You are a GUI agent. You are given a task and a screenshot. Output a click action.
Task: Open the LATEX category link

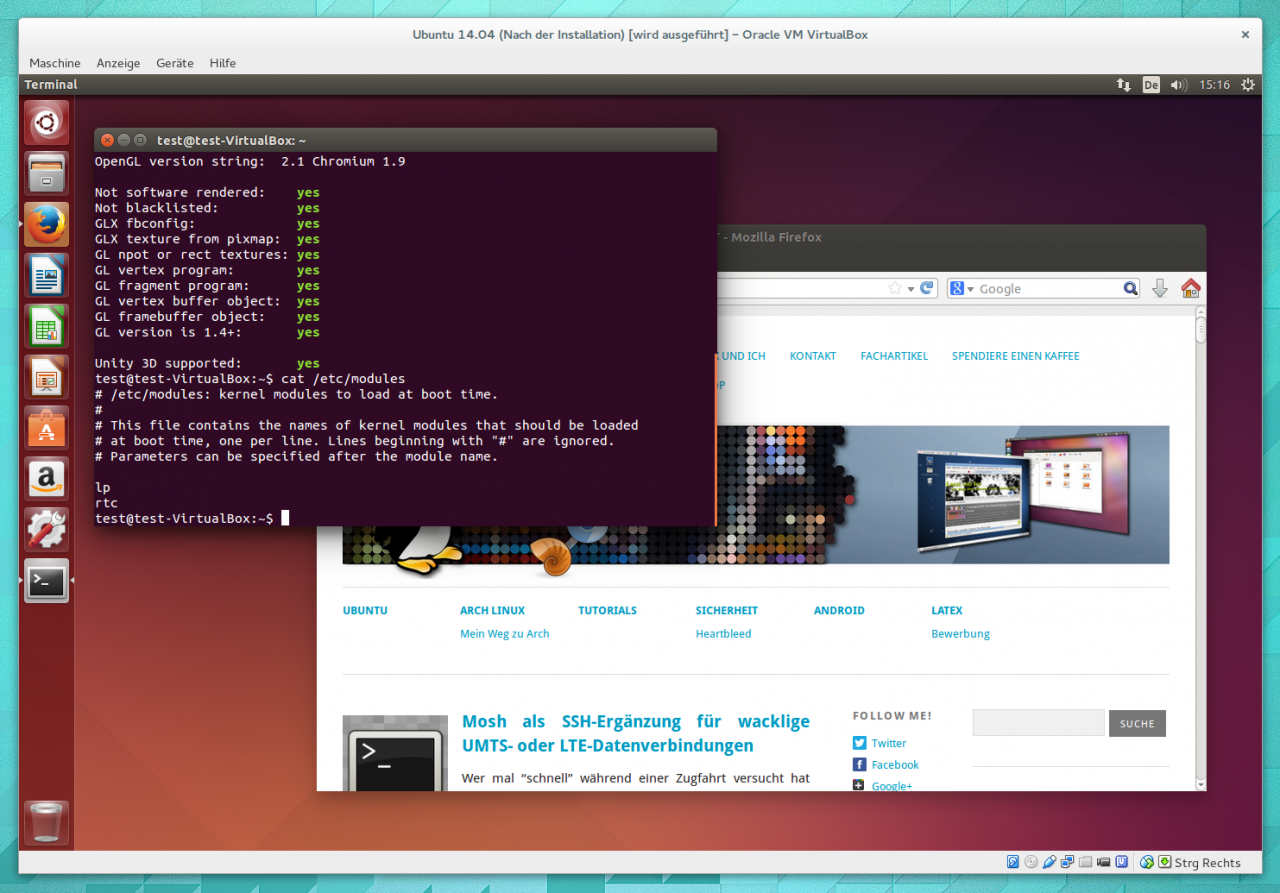pyautogui.click(x=947, y=610)
